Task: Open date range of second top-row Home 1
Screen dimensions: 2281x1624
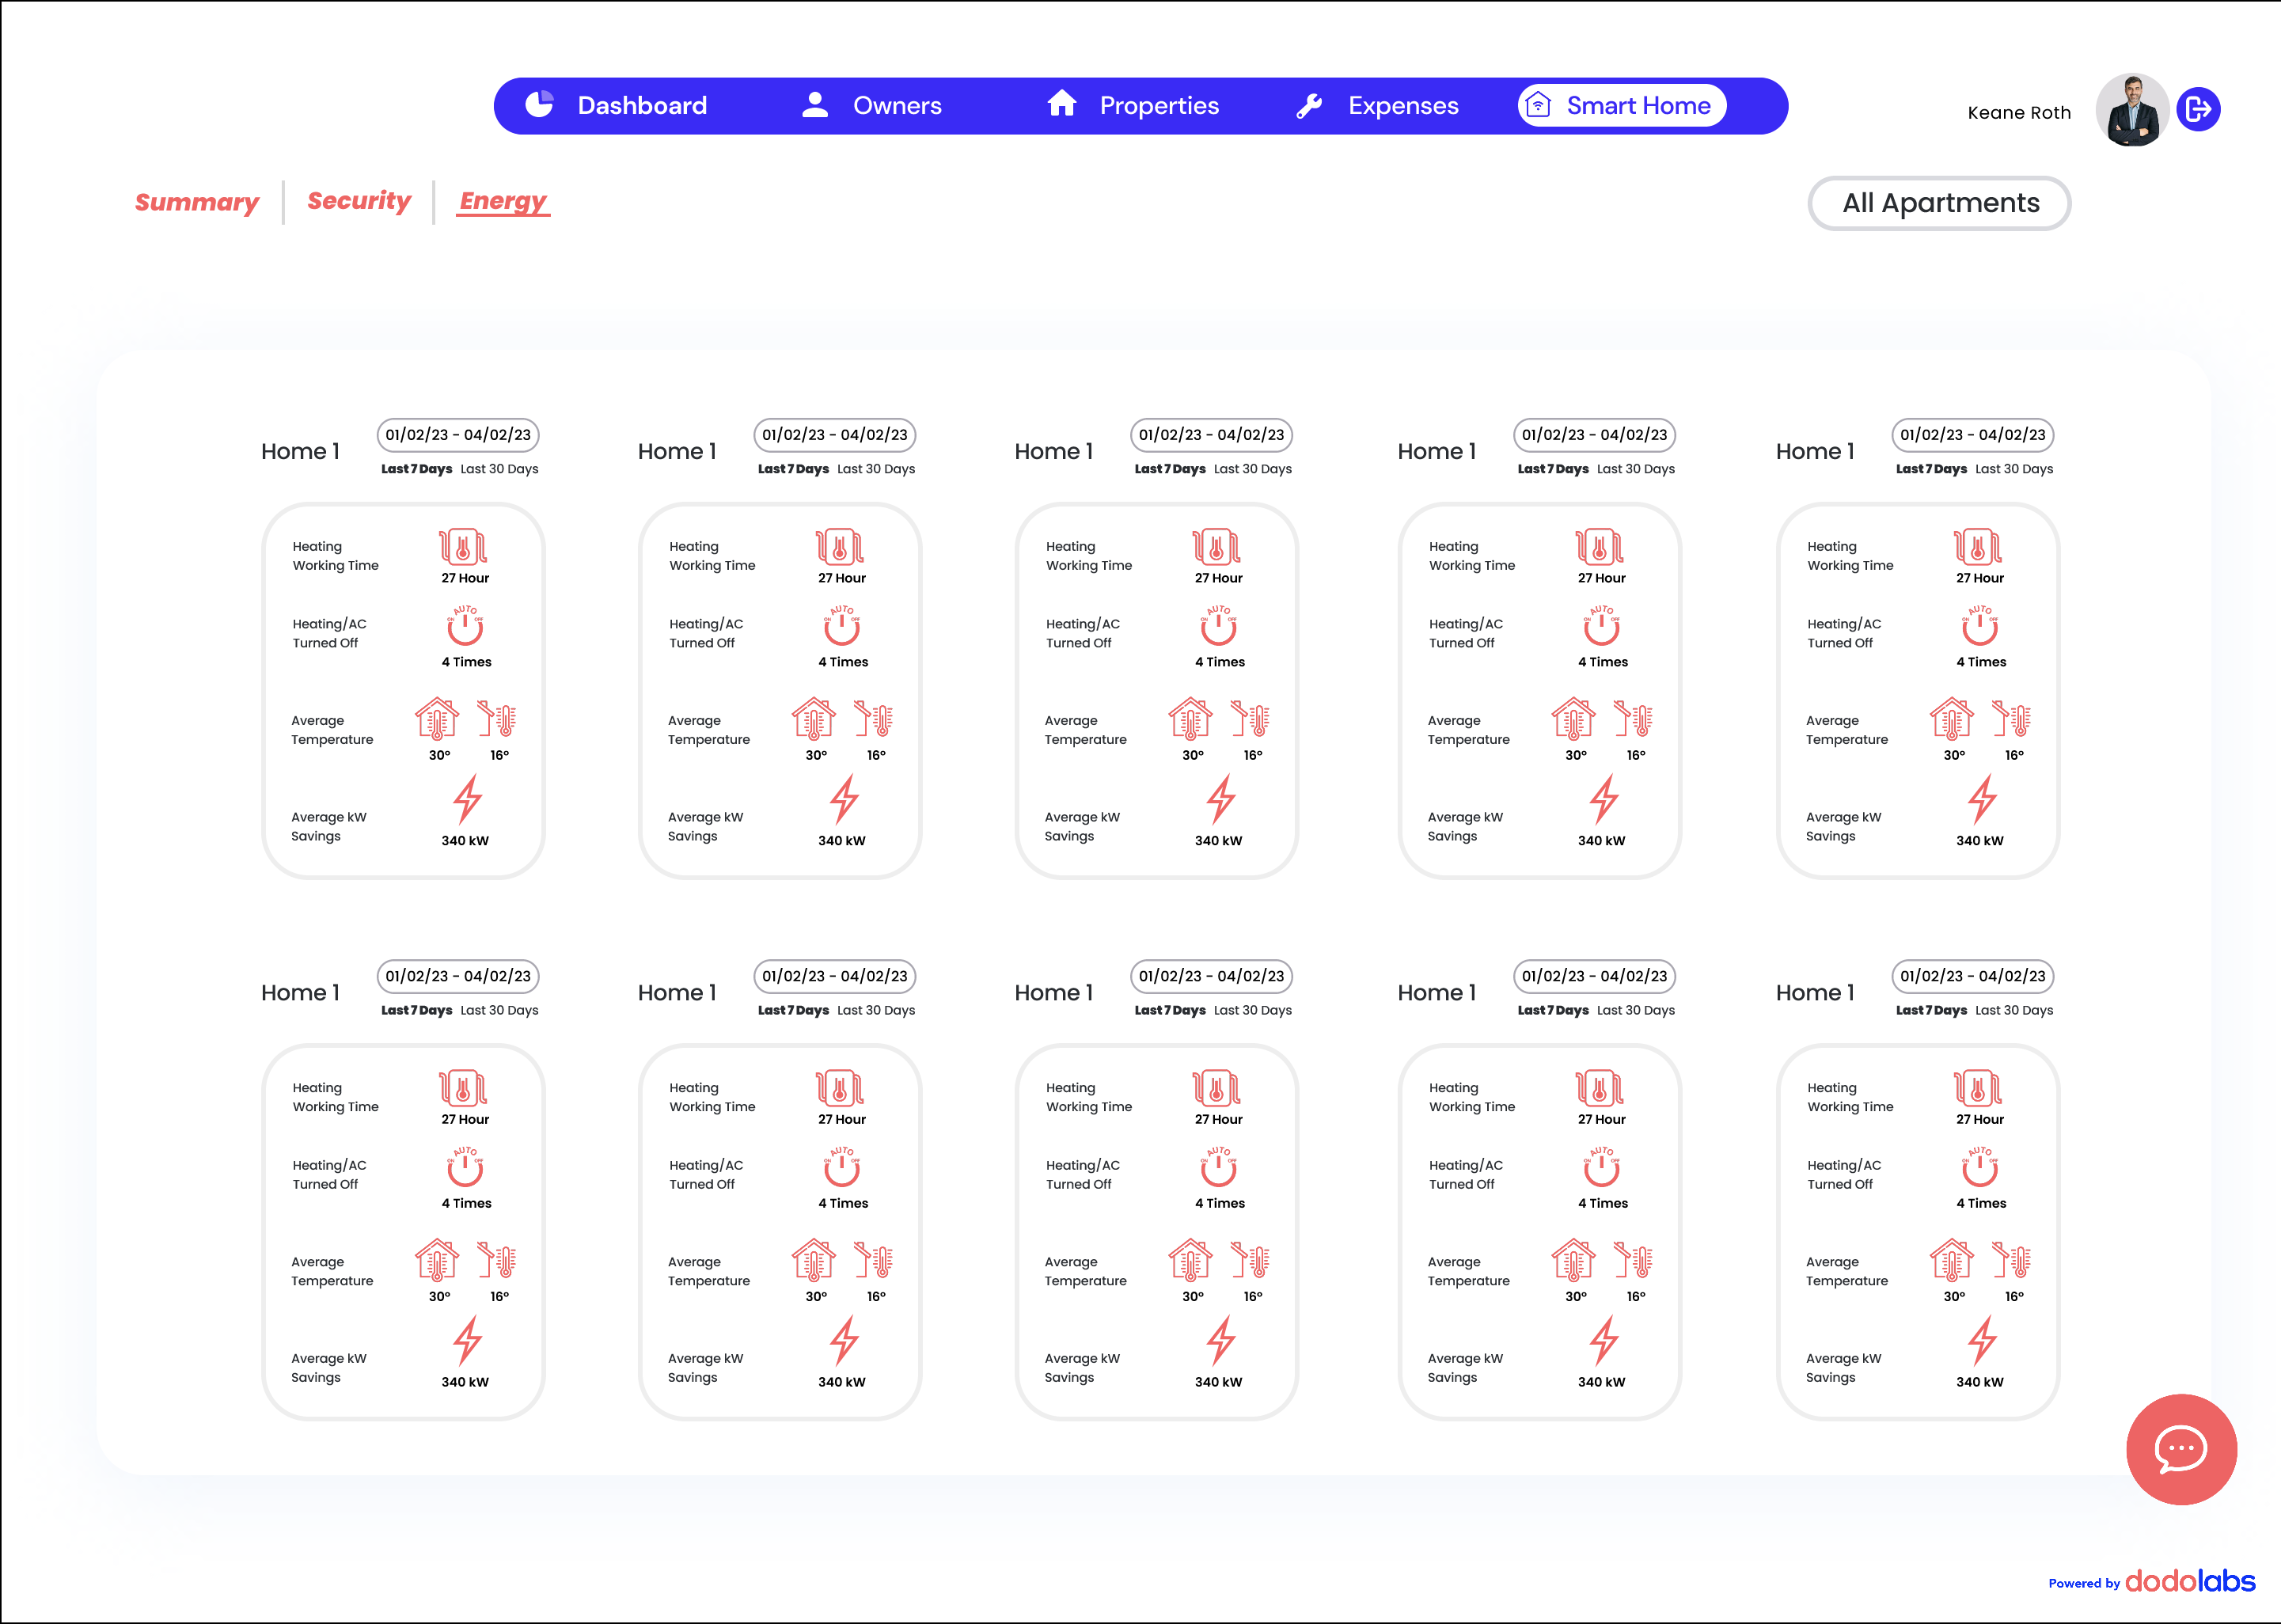Action: 835,435
